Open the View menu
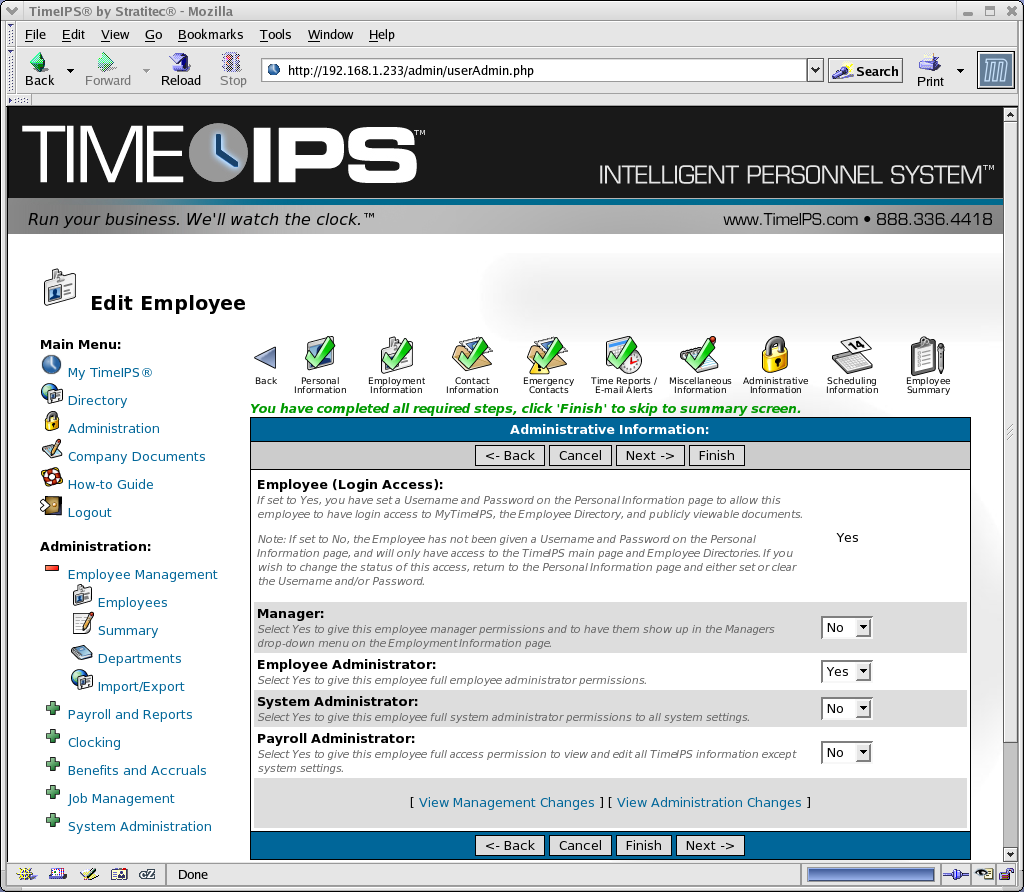1024x892 pixels. (115, 35)
